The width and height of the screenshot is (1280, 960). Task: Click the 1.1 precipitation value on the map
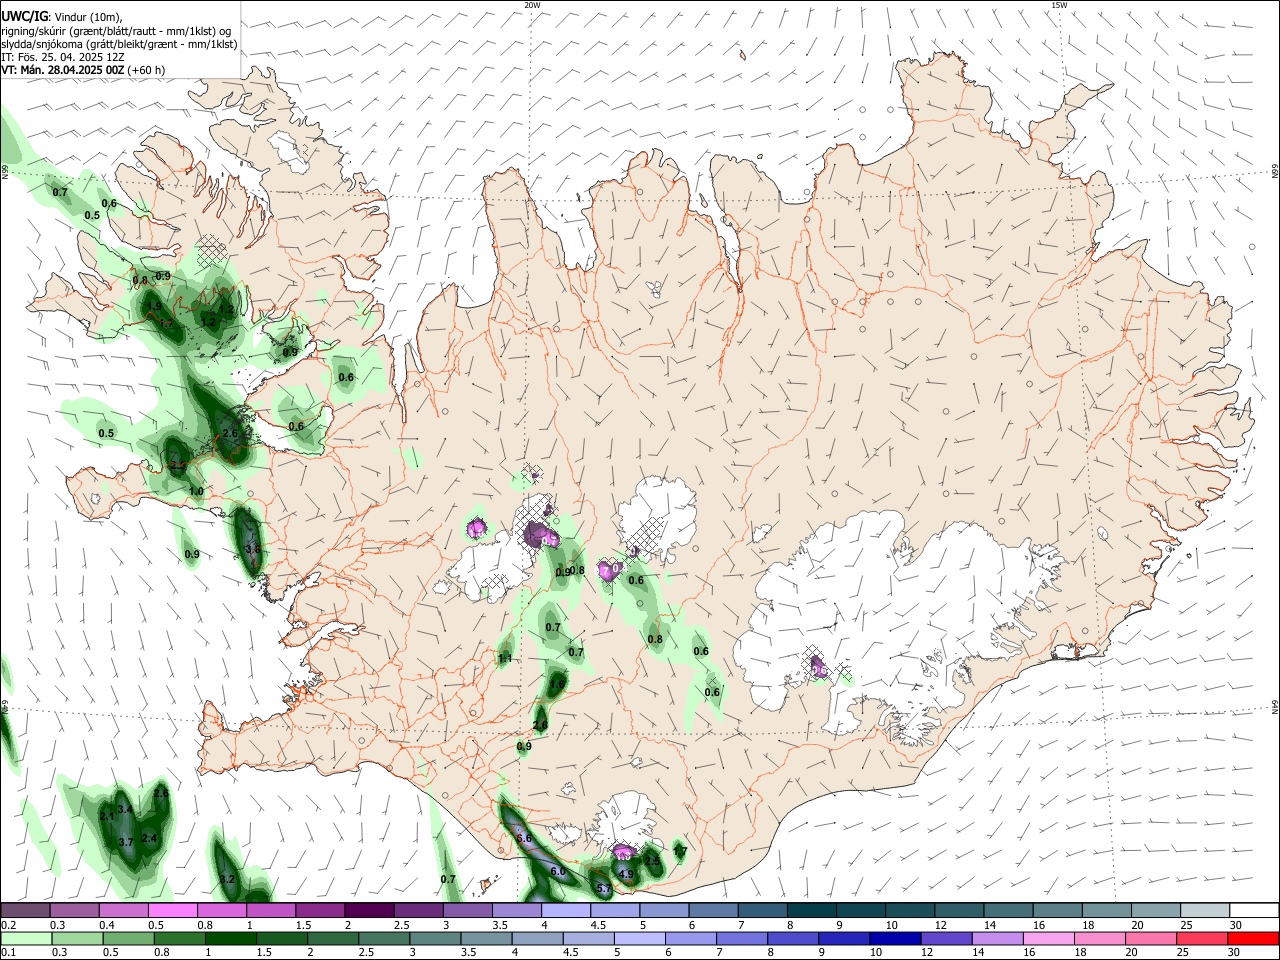[x=505, y=658]
